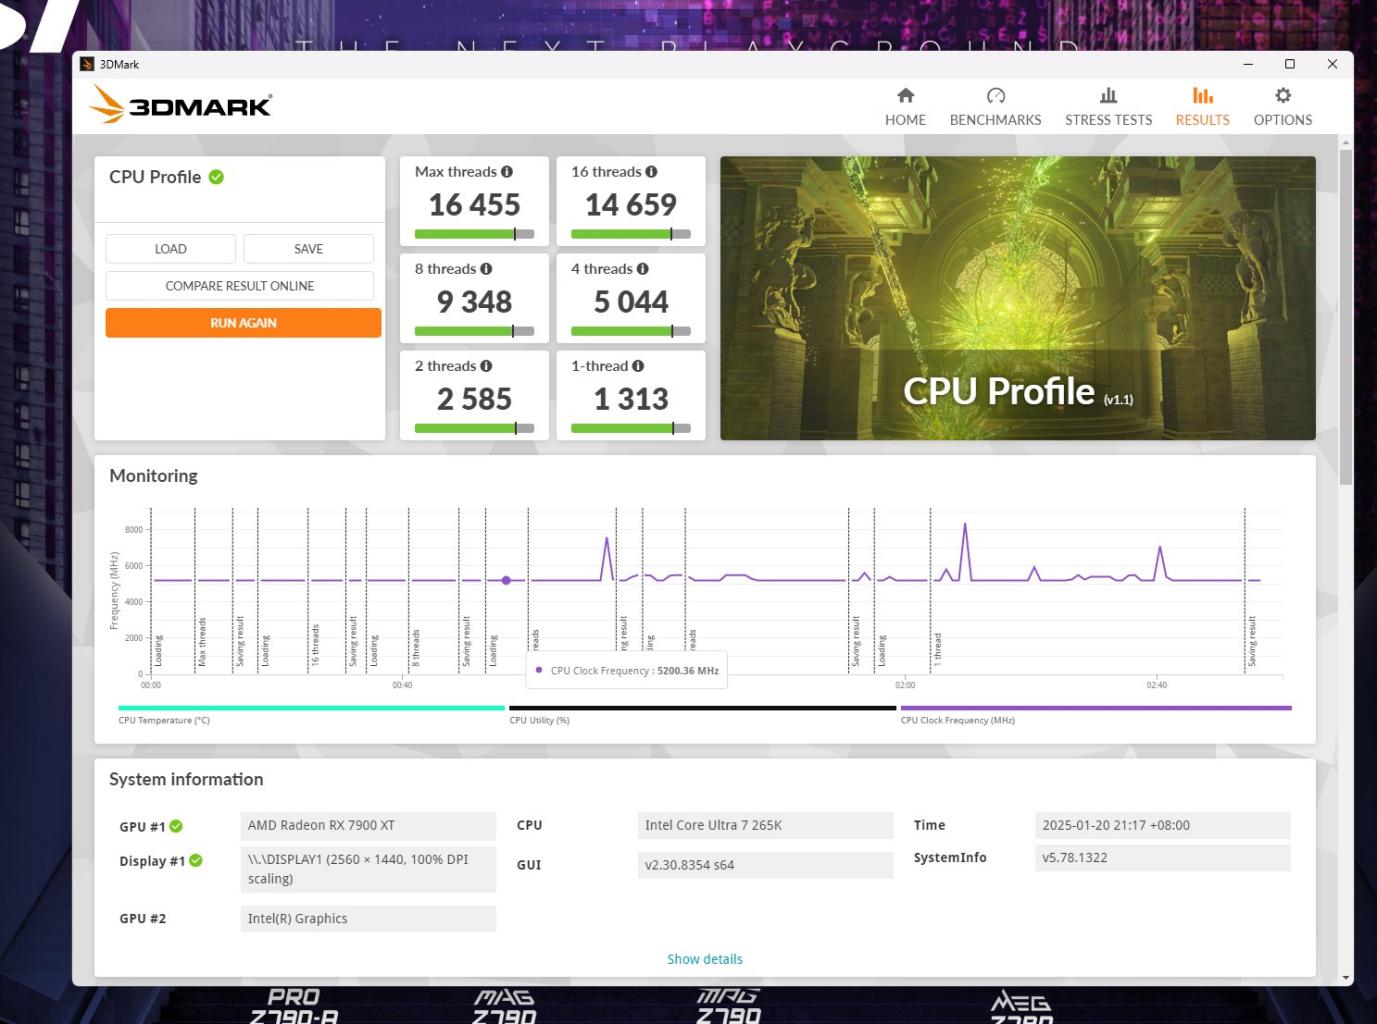1377x1024 pixels.
Task: Click the 1-thread score 1 313
Action: pos(631,399)
